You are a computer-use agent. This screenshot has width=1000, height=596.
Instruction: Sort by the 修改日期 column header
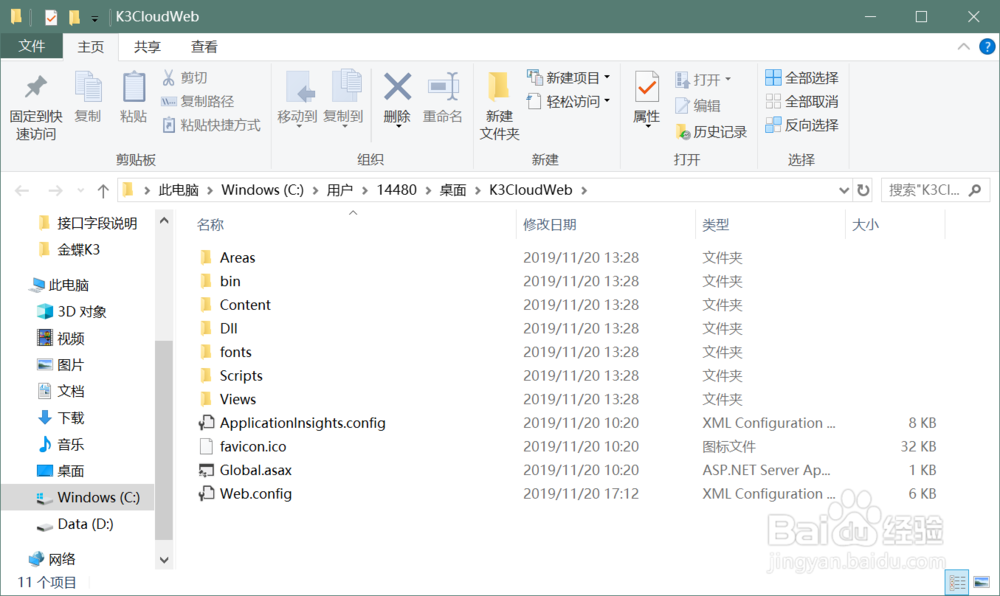tap(550, 224)
